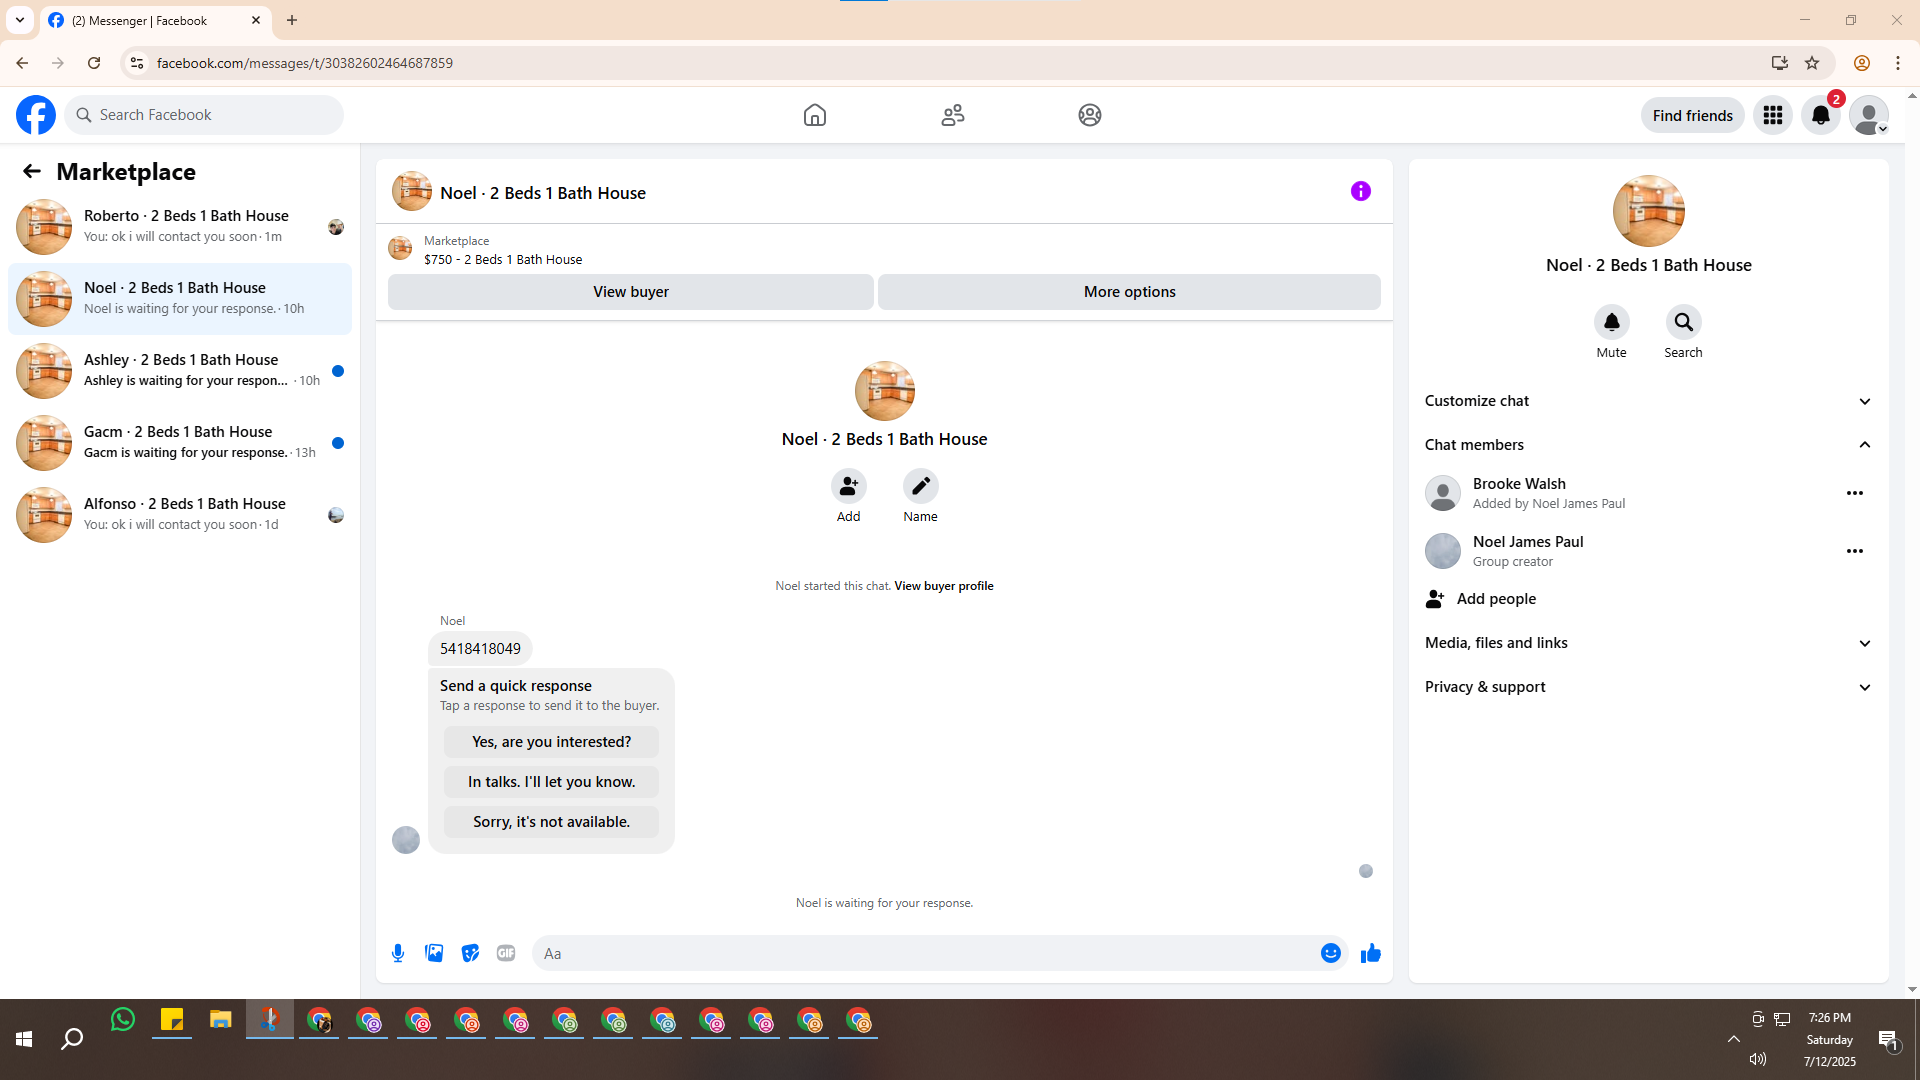Click the voice clip microphone icon

[x=398, y=953]
